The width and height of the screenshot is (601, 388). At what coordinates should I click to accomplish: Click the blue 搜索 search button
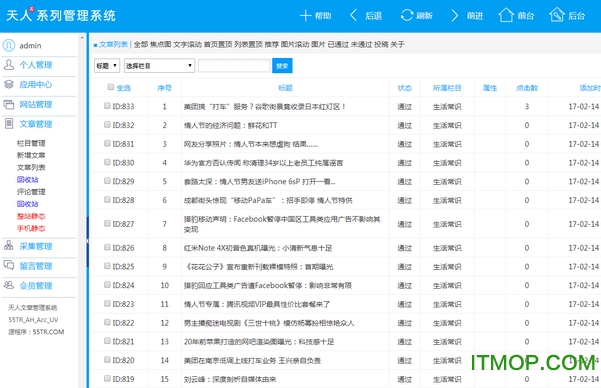(x=282, y=66)
